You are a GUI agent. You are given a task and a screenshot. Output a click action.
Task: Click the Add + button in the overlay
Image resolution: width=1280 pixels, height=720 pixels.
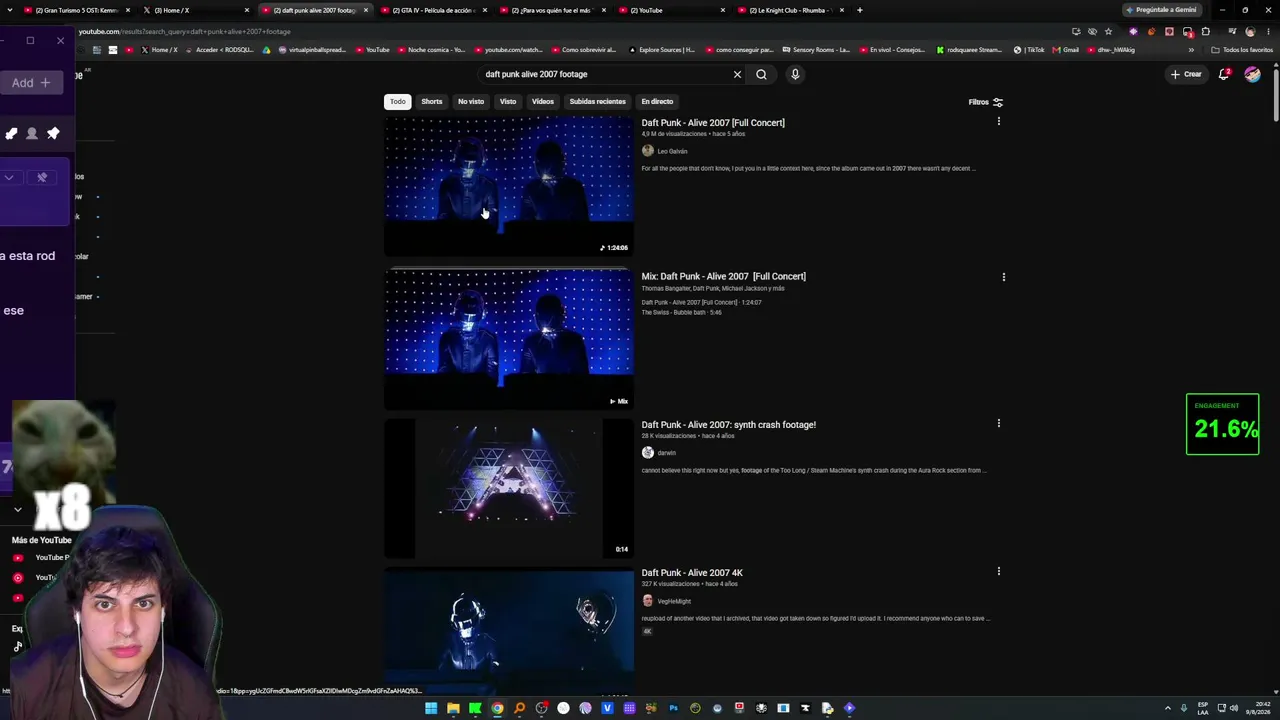pos(31,83)
